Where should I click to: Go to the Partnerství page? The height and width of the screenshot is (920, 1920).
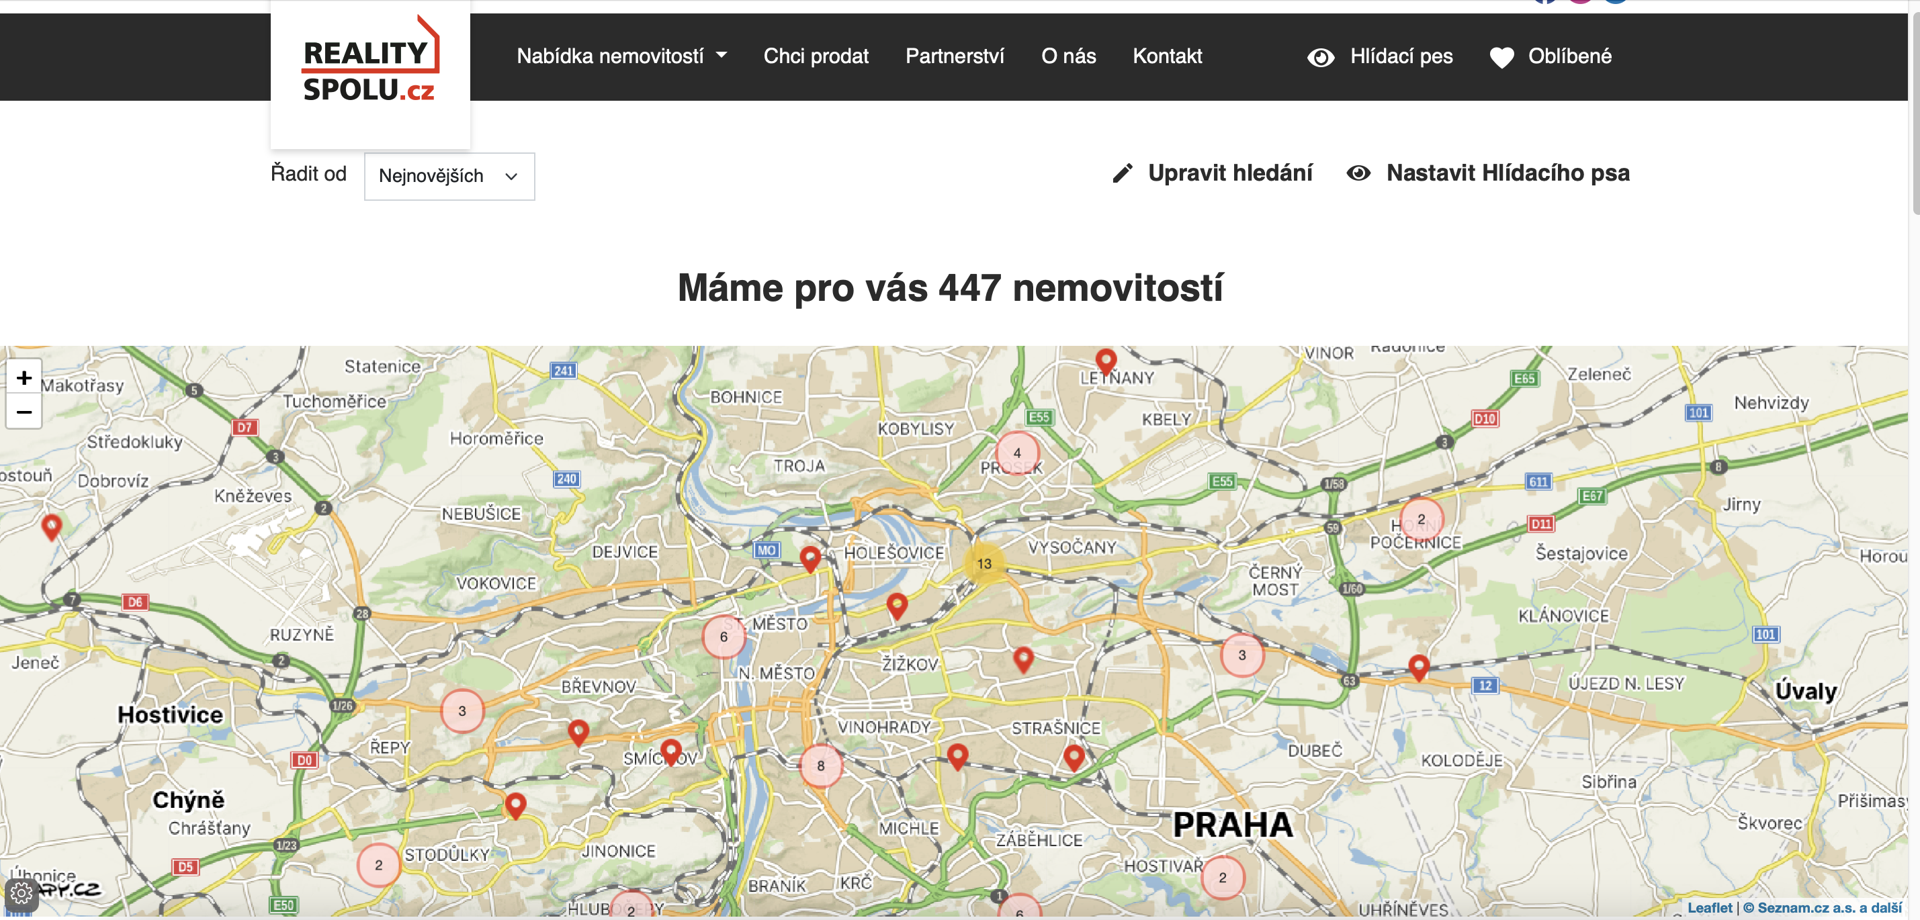pos(954,57)
